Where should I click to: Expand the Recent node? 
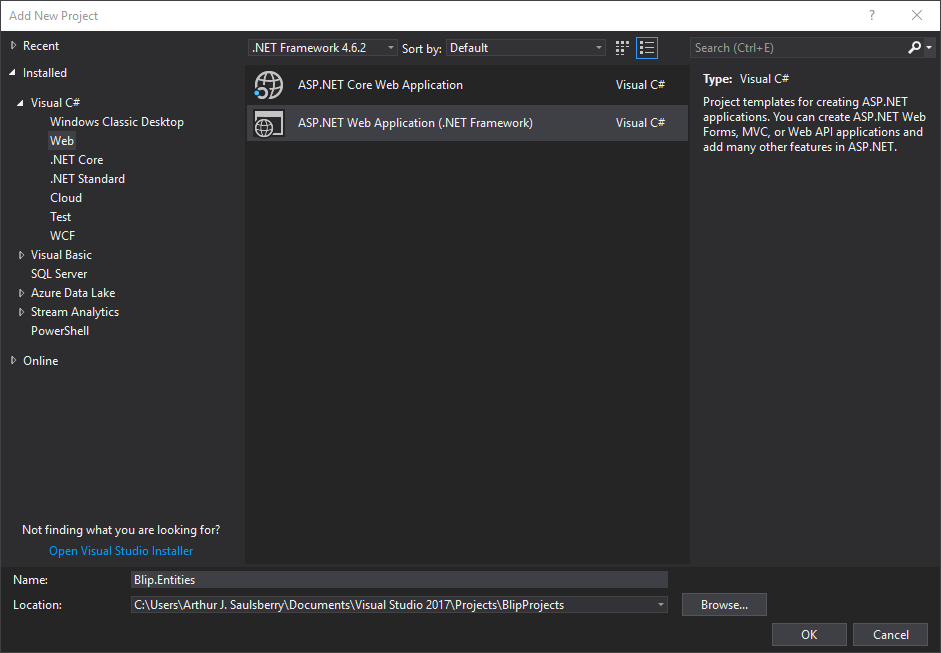(13, 46)
